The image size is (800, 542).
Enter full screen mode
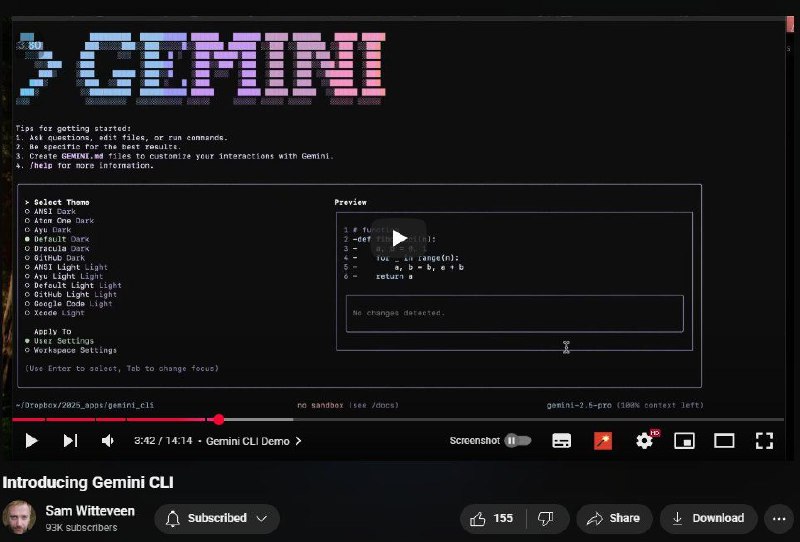pos(764,440)
